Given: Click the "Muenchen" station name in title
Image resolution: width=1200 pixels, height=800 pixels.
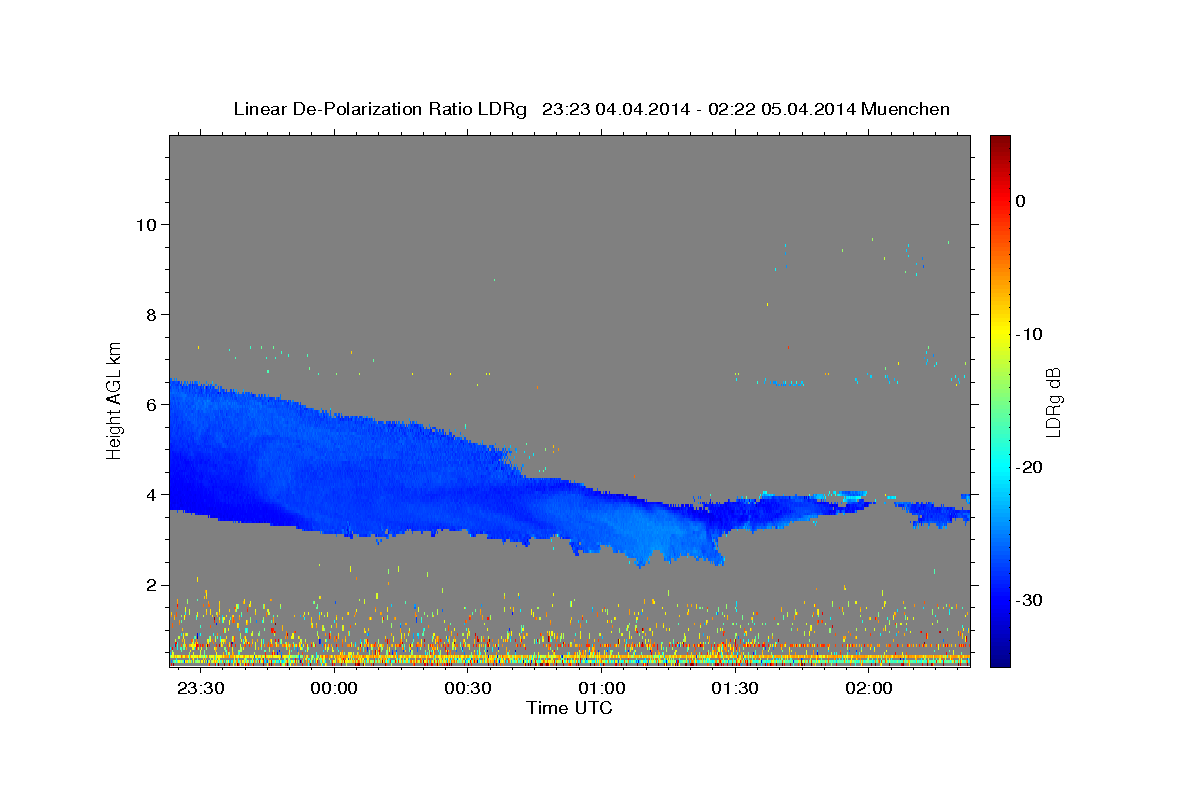Looking at the screenshot, I should pos(906,109).
